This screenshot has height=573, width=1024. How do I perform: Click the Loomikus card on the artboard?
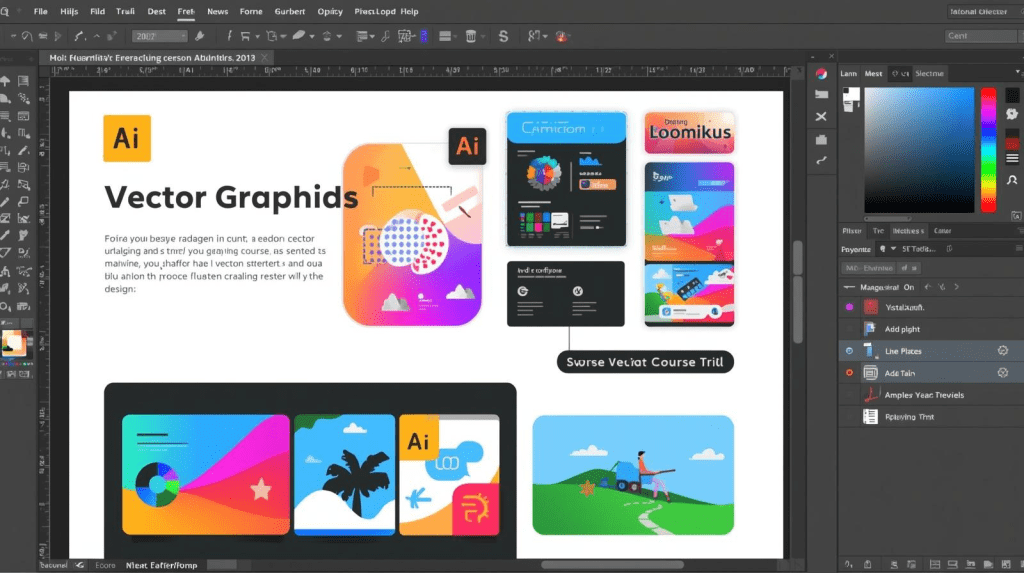pos(689,133)
